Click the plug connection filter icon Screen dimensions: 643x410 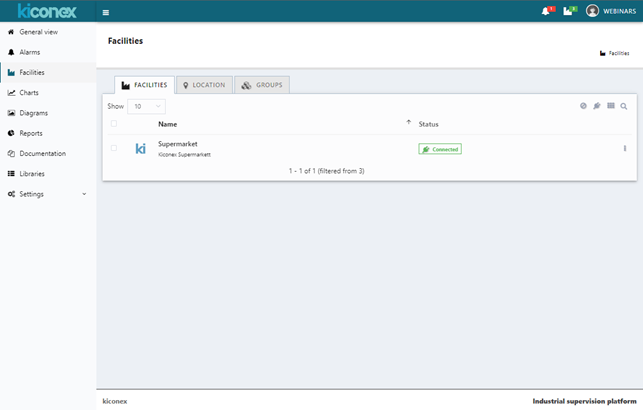(x=597, y=106)
